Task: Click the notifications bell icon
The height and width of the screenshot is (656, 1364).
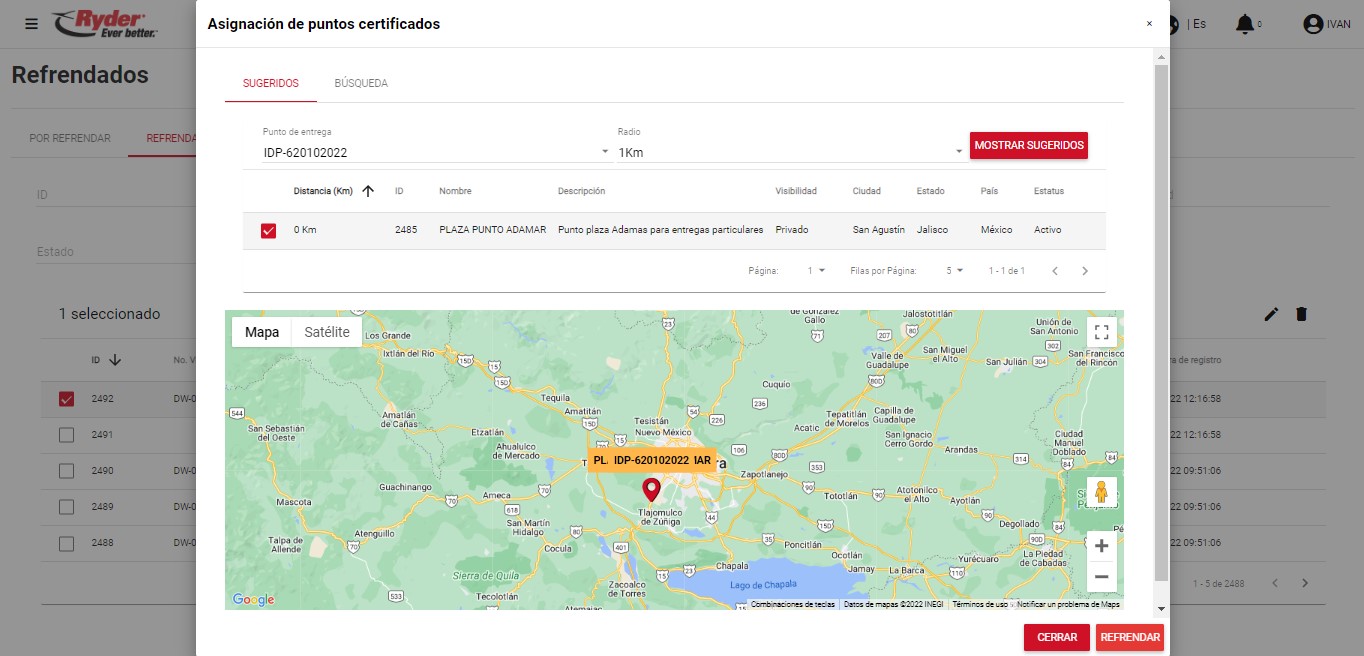Action: (x=1244, y=24)
